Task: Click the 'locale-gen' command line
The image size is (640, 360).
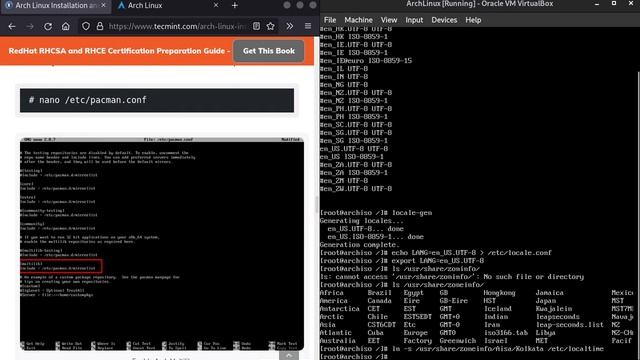Action: 376,213
